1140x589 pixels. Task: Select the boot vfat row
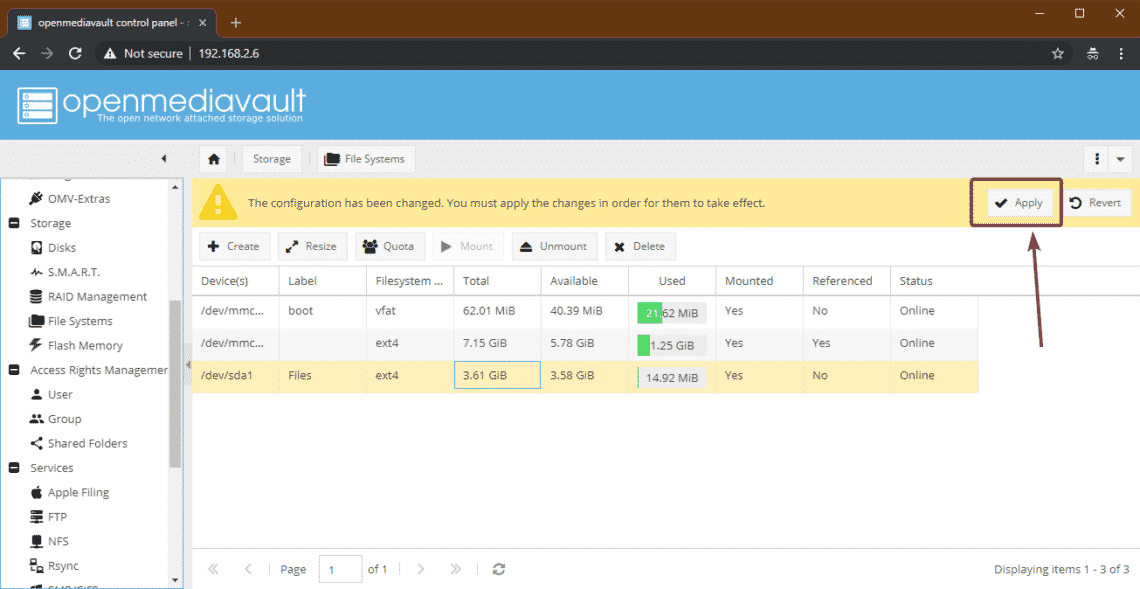pyautogui.click(x=585, y=311)
